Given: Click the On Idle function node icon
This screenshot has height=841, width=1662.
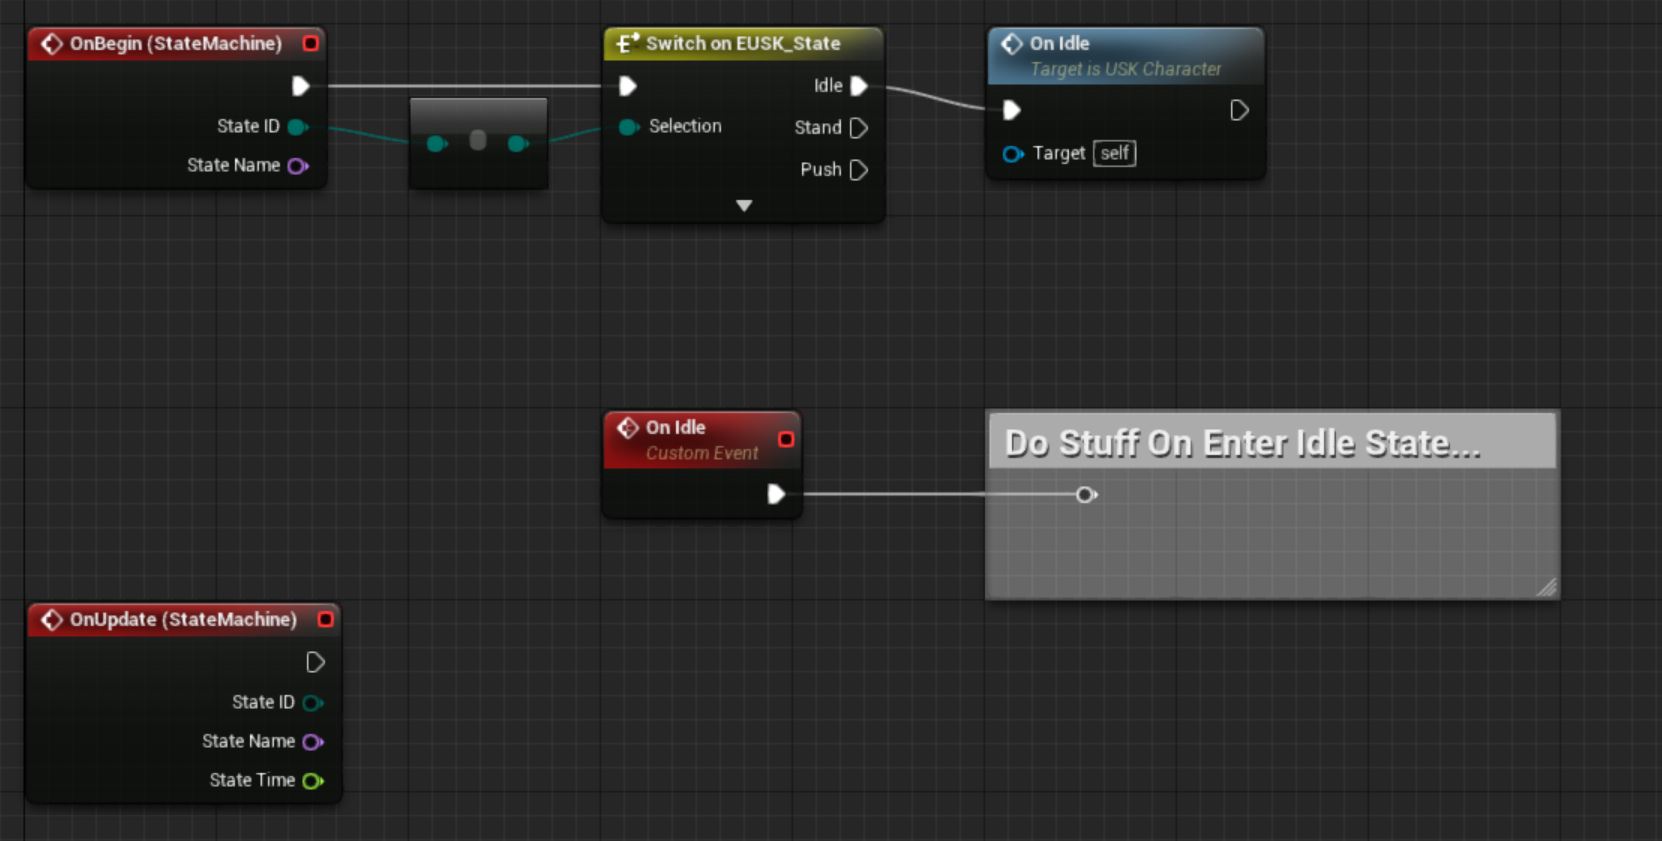Looking at the screenshot, I should [1011, 44].
